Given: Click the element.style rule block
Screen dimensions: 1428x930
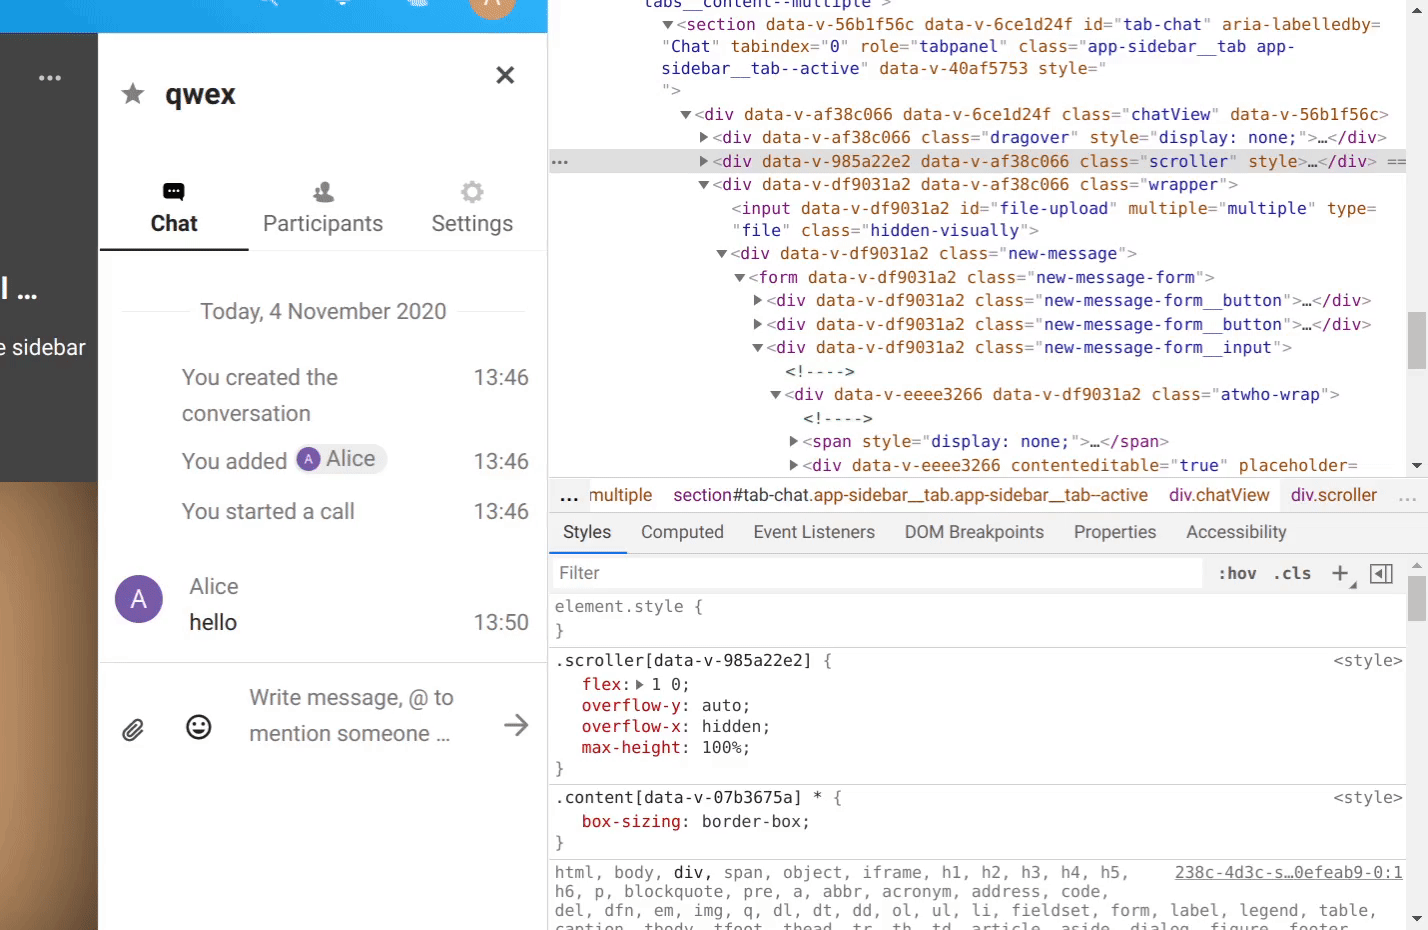Looking at the screenshot, I should pos(978,618).
